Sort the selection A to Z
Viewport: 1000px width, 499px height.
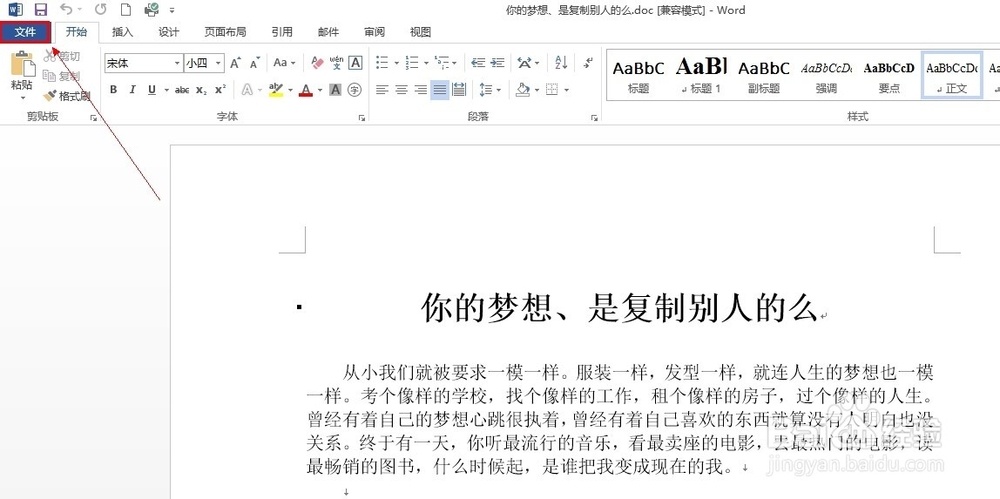[x=561, y=63]
